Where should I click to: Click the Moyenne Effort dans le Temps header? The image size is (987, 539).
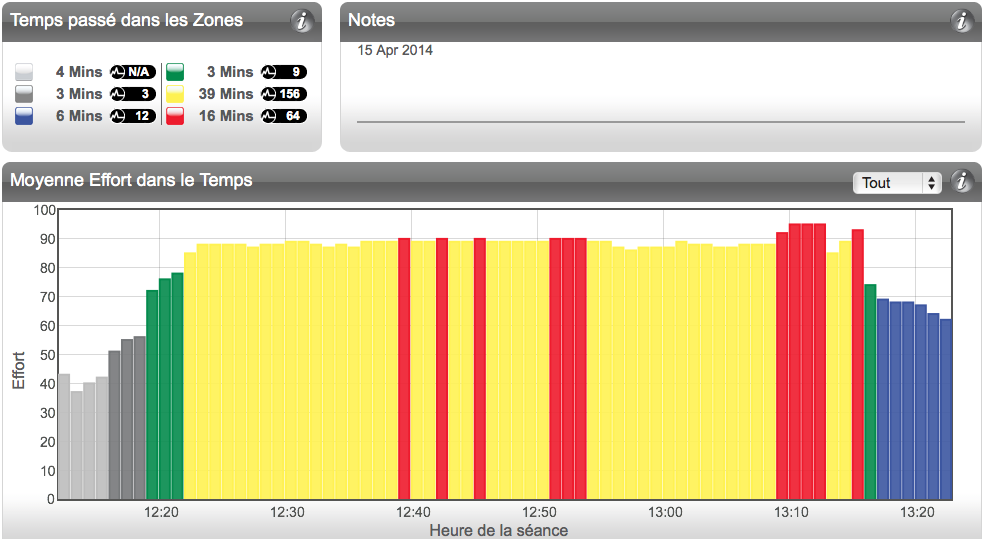click(131, 181)
